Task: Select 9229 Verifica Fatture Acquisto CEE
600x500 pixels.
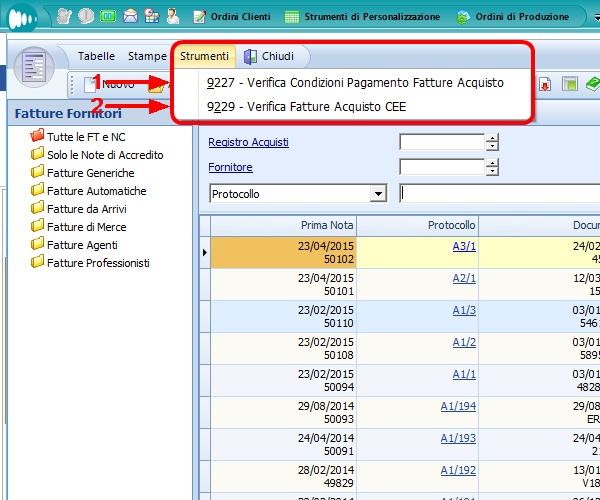Action: pyautogui.click(x=306, y=106)
